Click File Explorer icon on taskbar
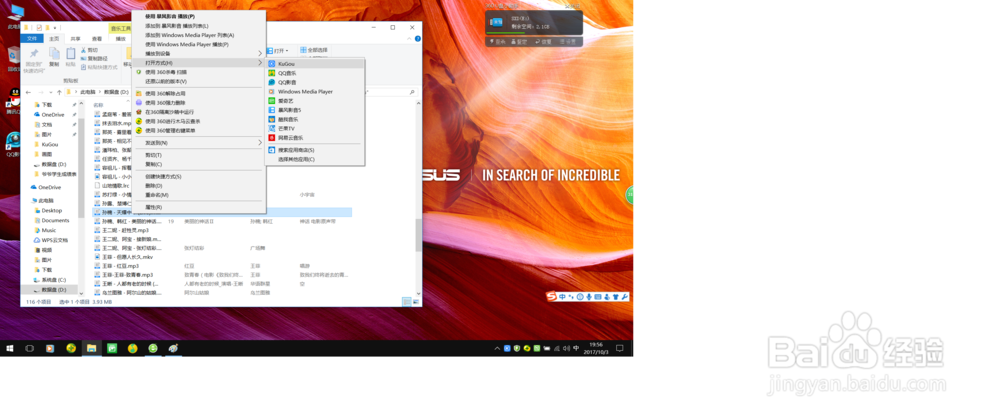The width and height of the screenshot is (1000, 418). [x=91, y=348]
